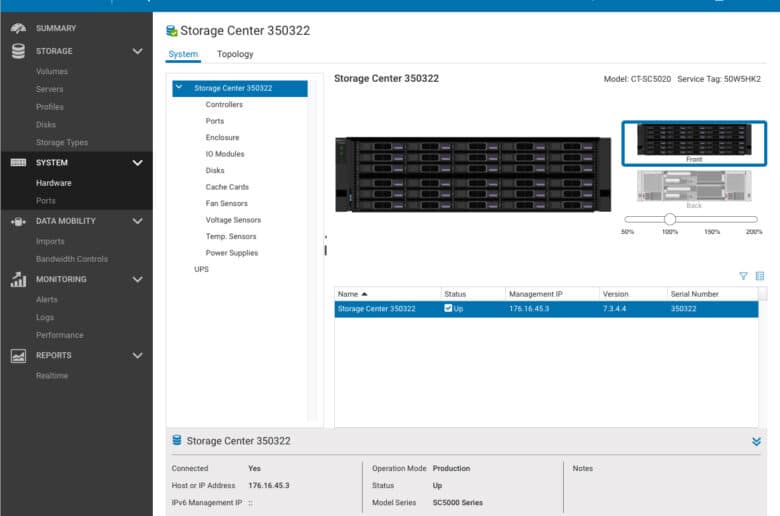
Task: Collapse the Monitoring section
Action: point(138,279)
